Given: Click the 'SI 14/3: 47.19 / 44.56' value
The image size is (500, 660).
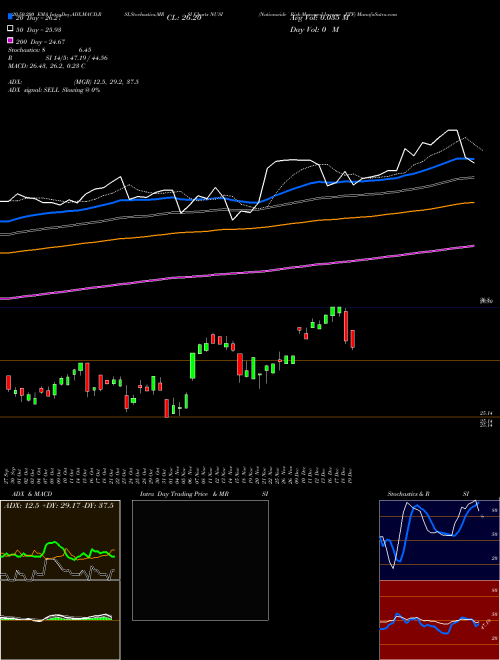Looking at the screenshot, I should 77,58.
